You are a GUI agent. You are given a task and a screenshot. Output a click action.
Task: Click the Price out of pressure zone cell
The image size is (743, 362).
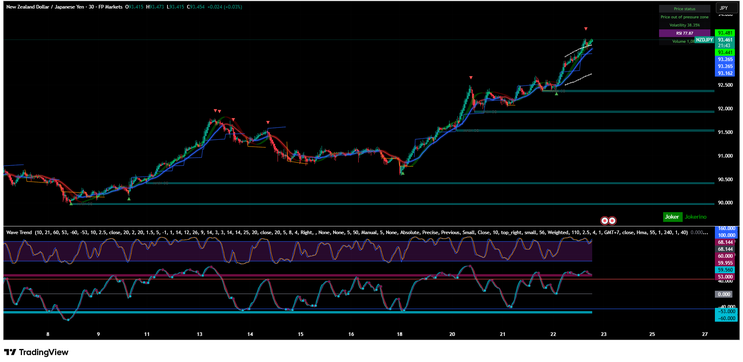click(x=684, y=17)
